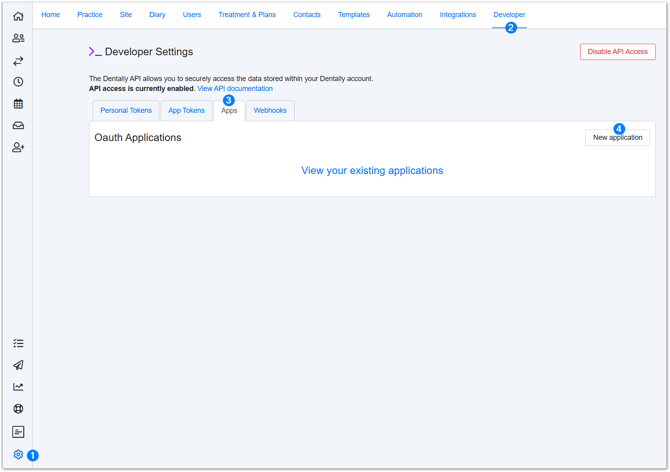670x472 pixels.
Task: Open the settings gear icon
Action: pyautogui.click(x=18, y=454)
